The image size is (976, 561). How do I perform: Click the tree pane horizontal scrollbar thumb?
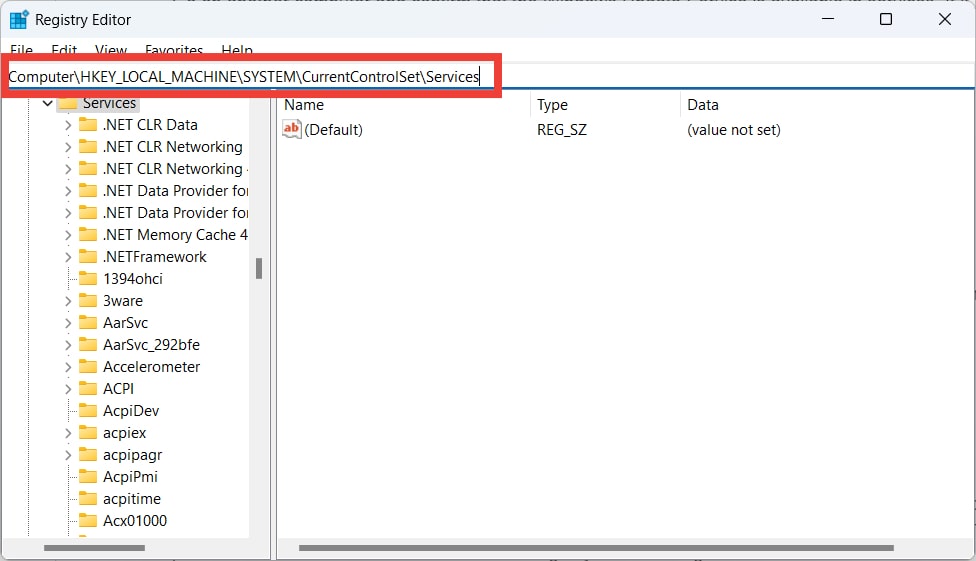[x=94, y=548]
